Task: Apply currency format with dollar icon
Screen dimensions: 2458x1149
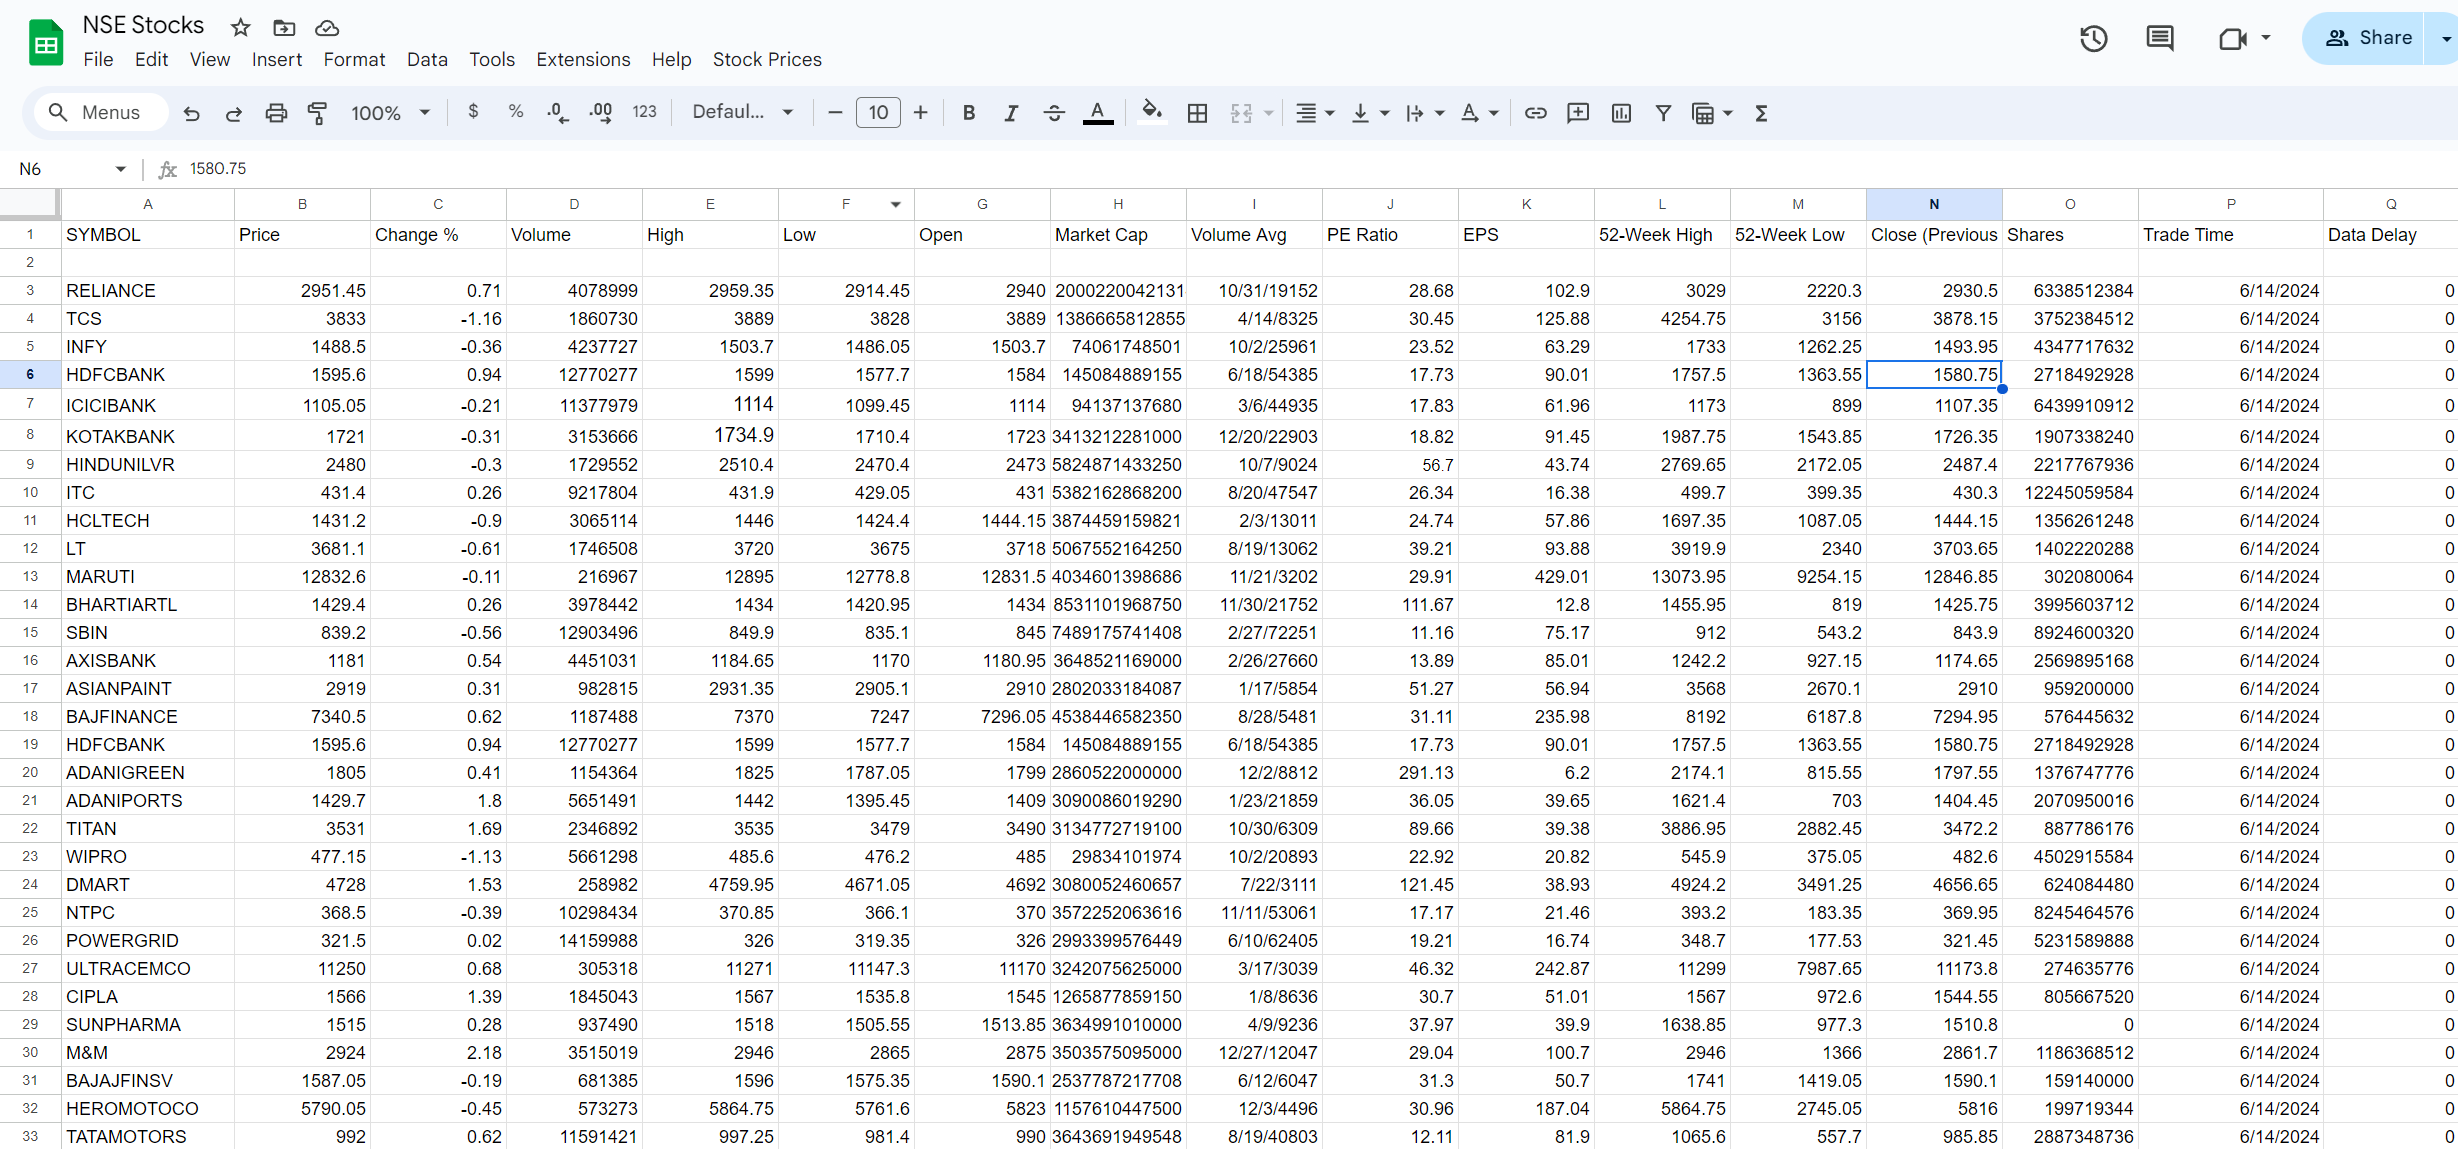Action: (x=473, y=112)
